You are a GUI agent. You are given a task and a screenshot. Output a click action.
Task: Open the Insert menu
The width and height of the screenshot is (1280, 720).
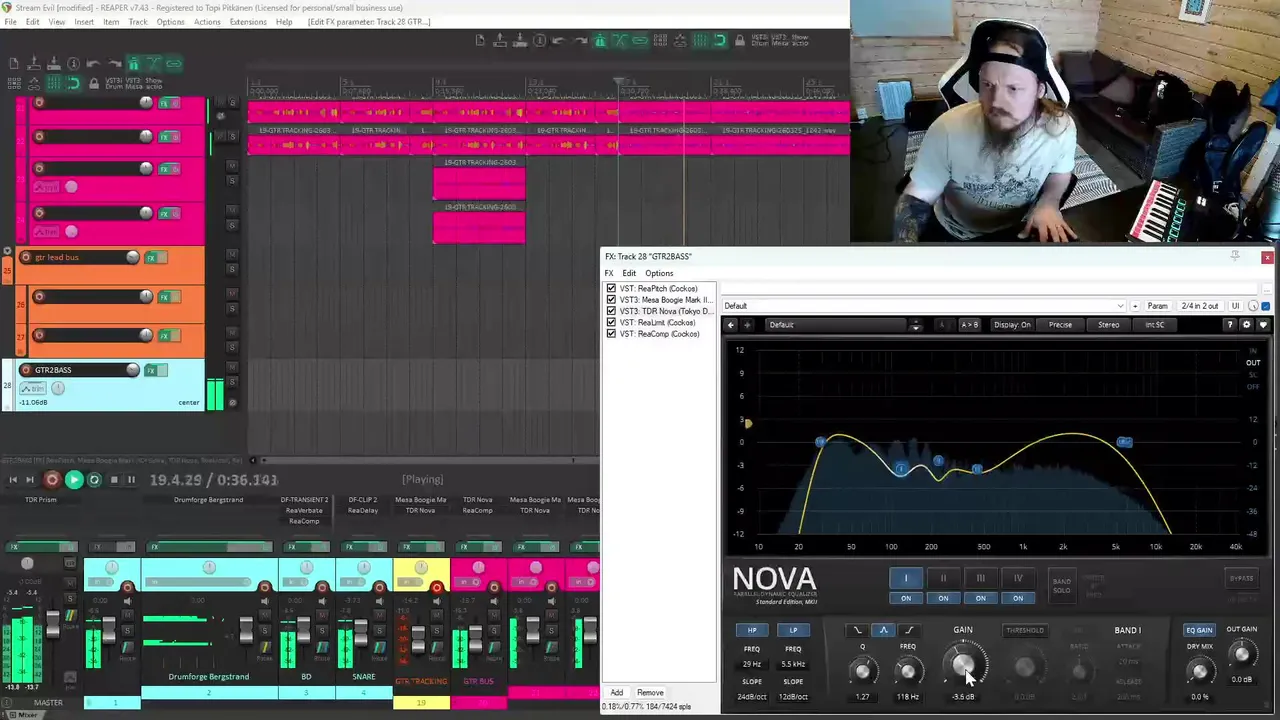84,22
